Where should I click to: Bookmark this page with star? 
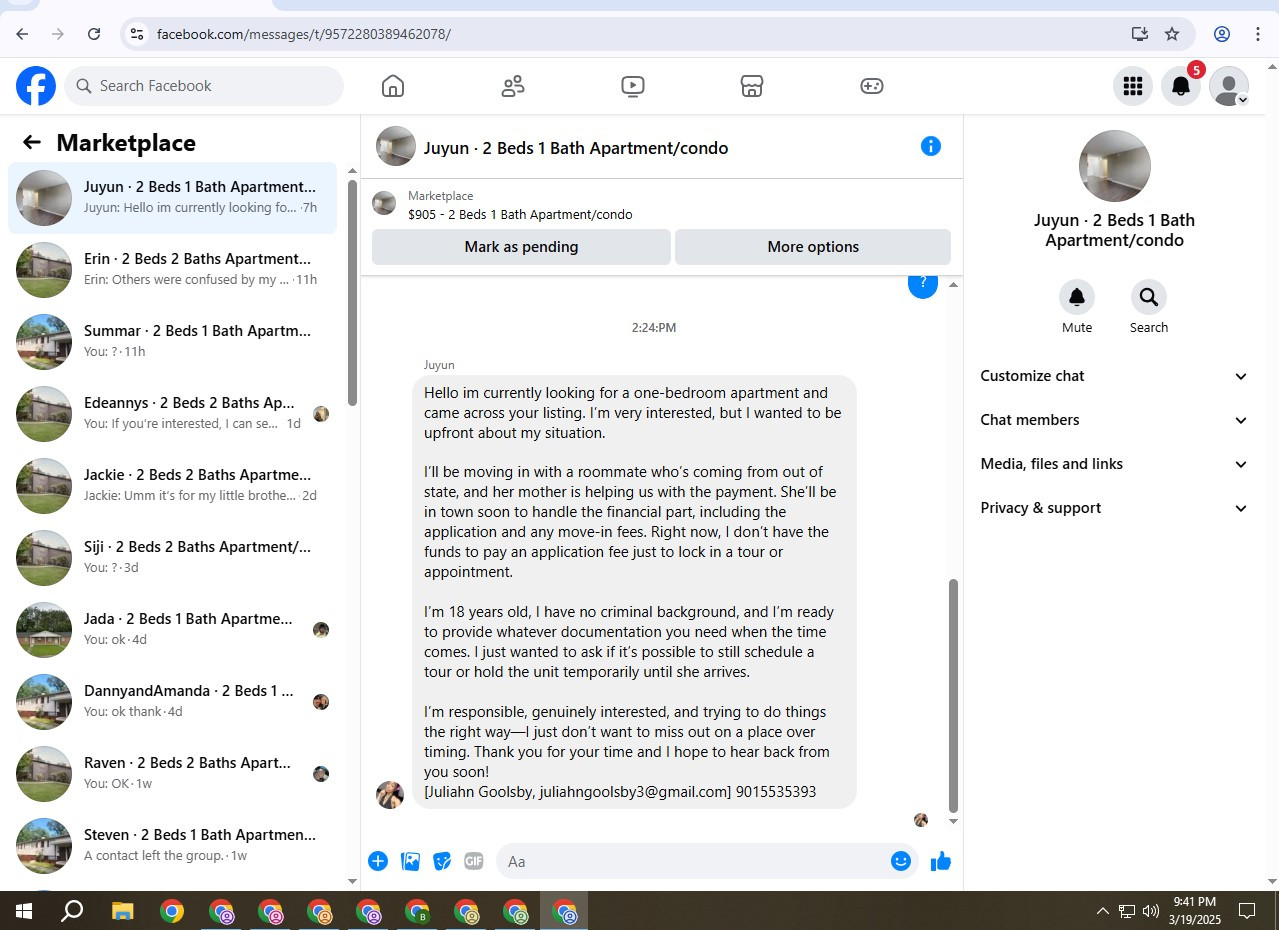click(x=1172, y=34)
